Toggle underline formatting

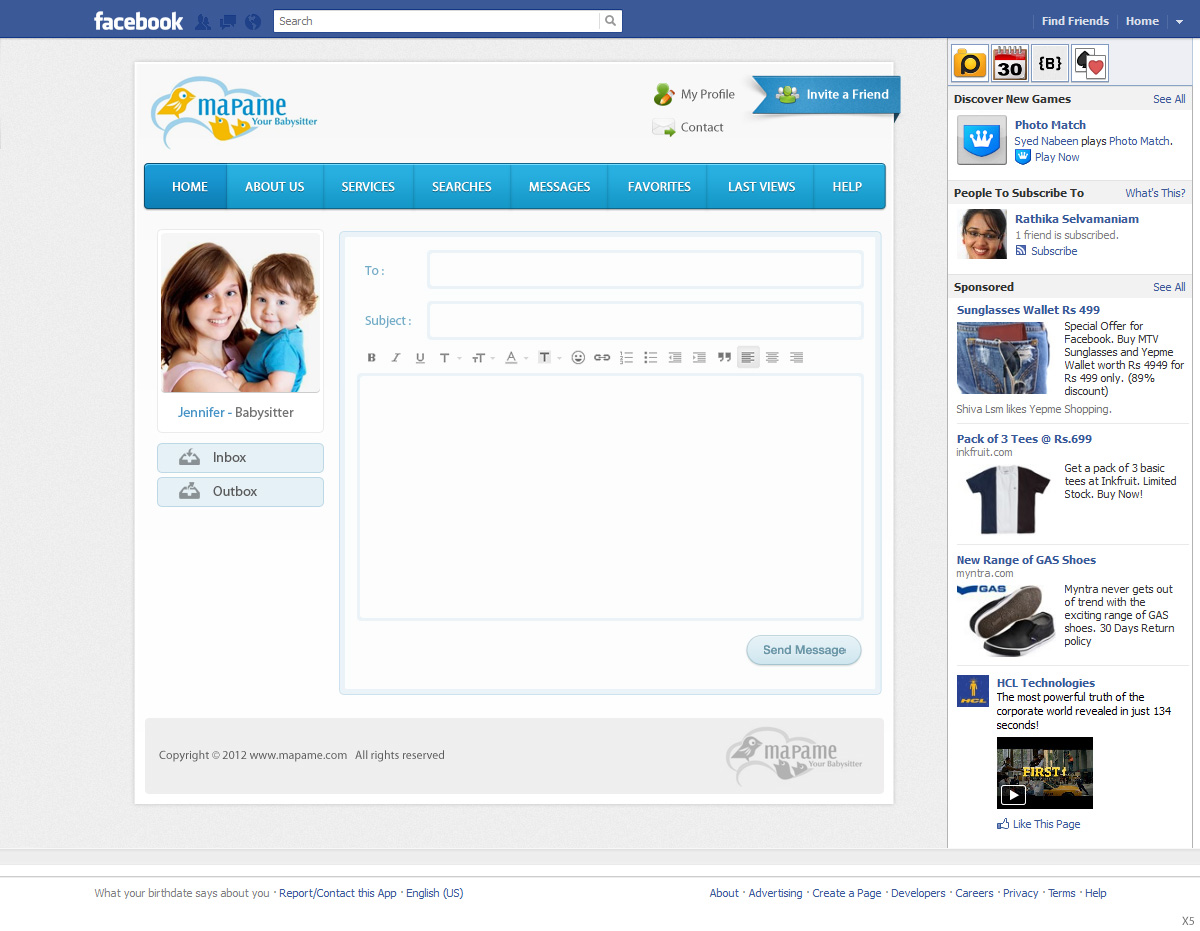pos(420,357)
